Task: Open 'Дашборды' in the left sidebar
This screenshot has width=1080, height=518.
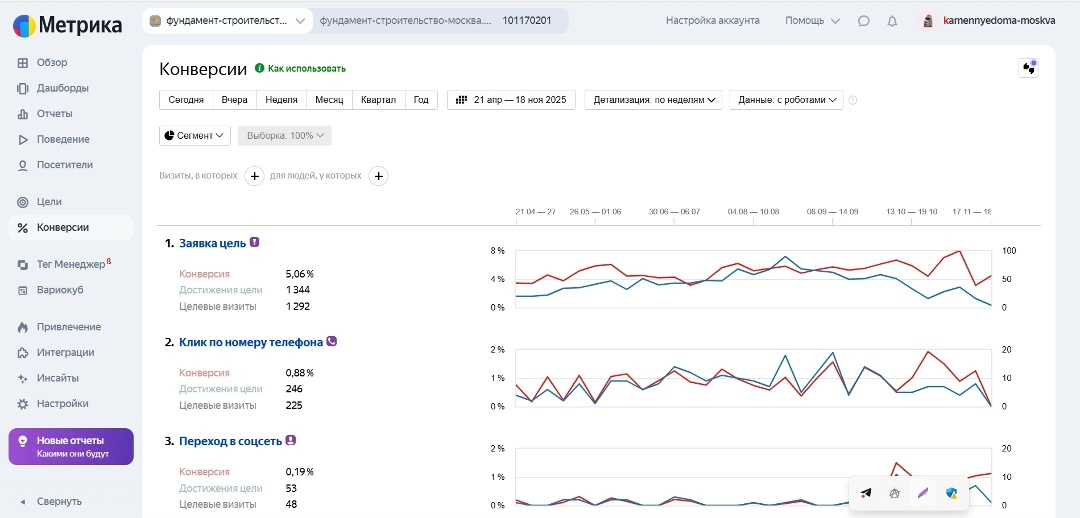Action: 62,88
